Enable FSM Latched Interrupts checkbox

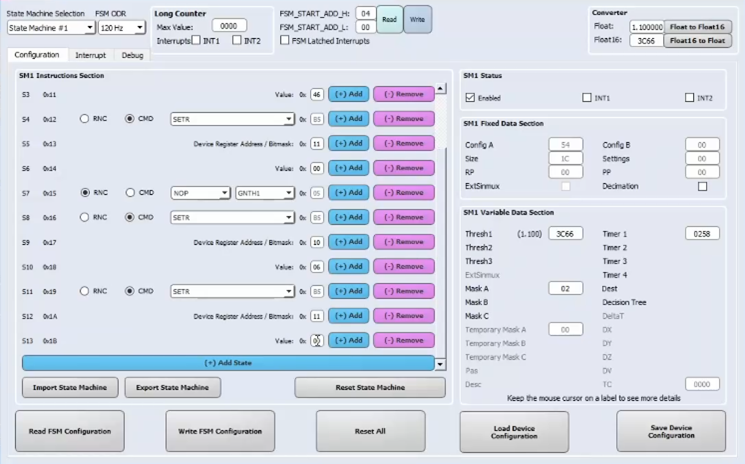(284, 41)
